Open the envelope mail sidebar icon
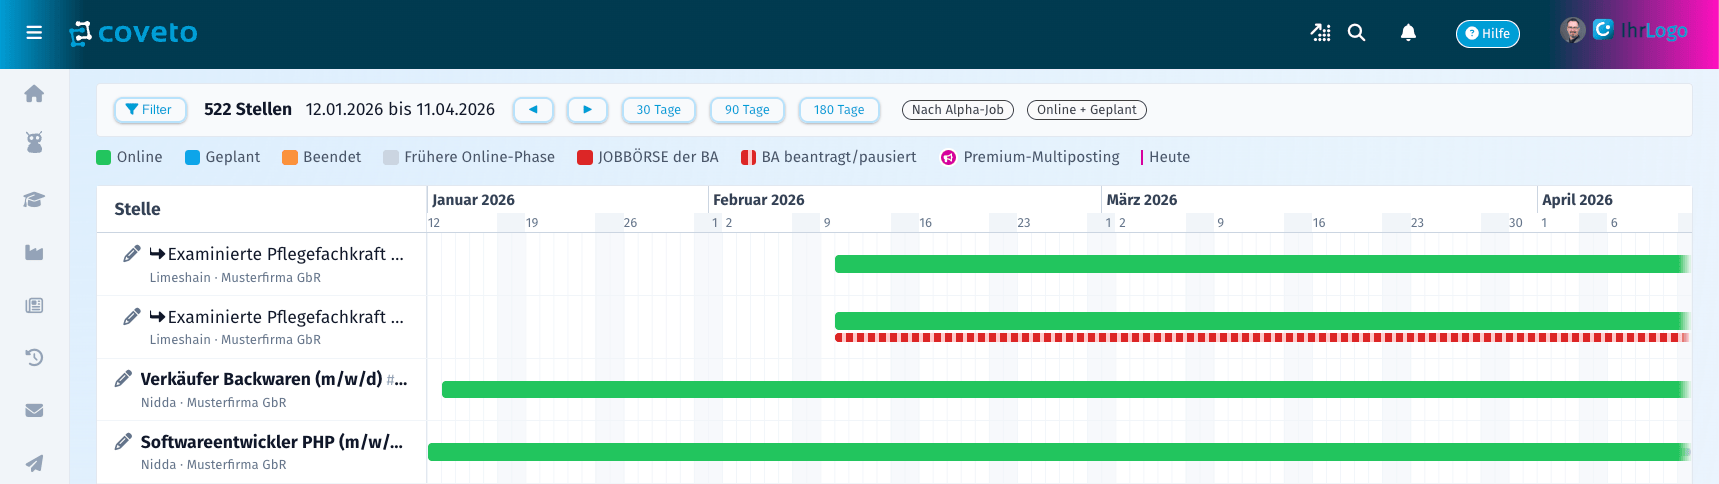Image resolution: width=1719 pixels, height=484 pixels. (x=34, y=410)
